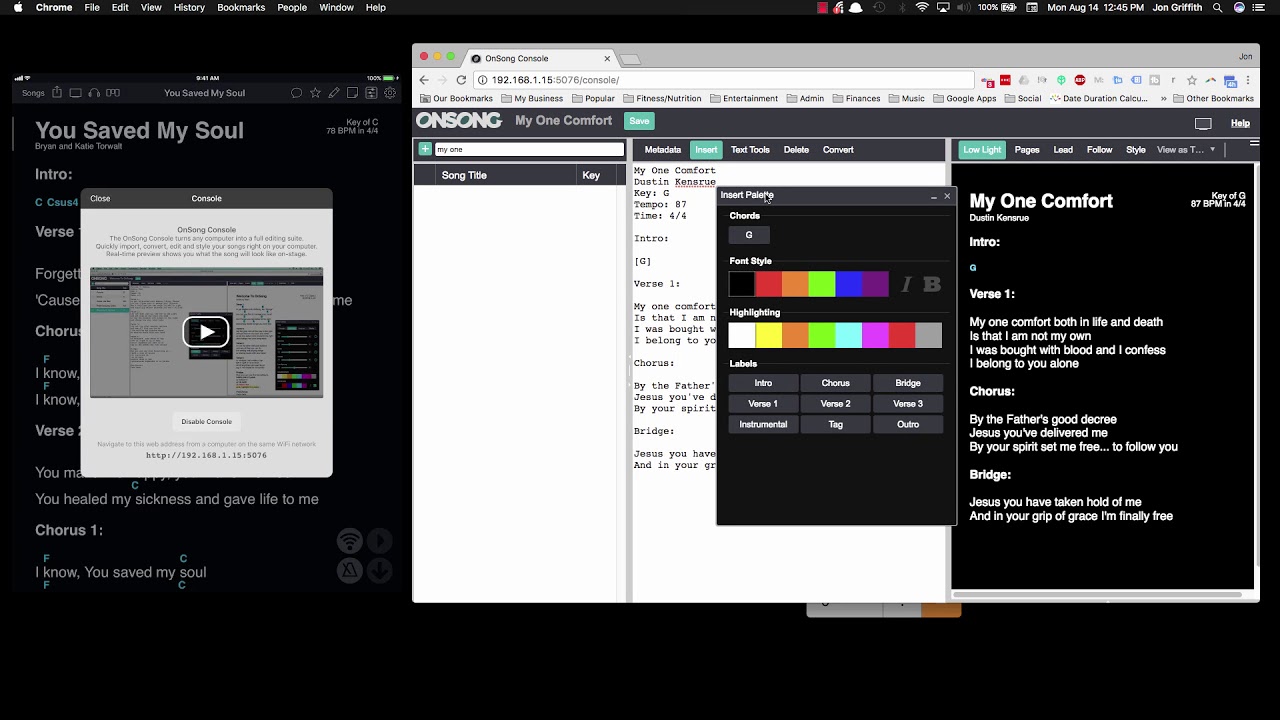This screenshot has width=1280, height=720.
Task: Bookmark this page with the star icon
Action: click(x=1191, y=80)
